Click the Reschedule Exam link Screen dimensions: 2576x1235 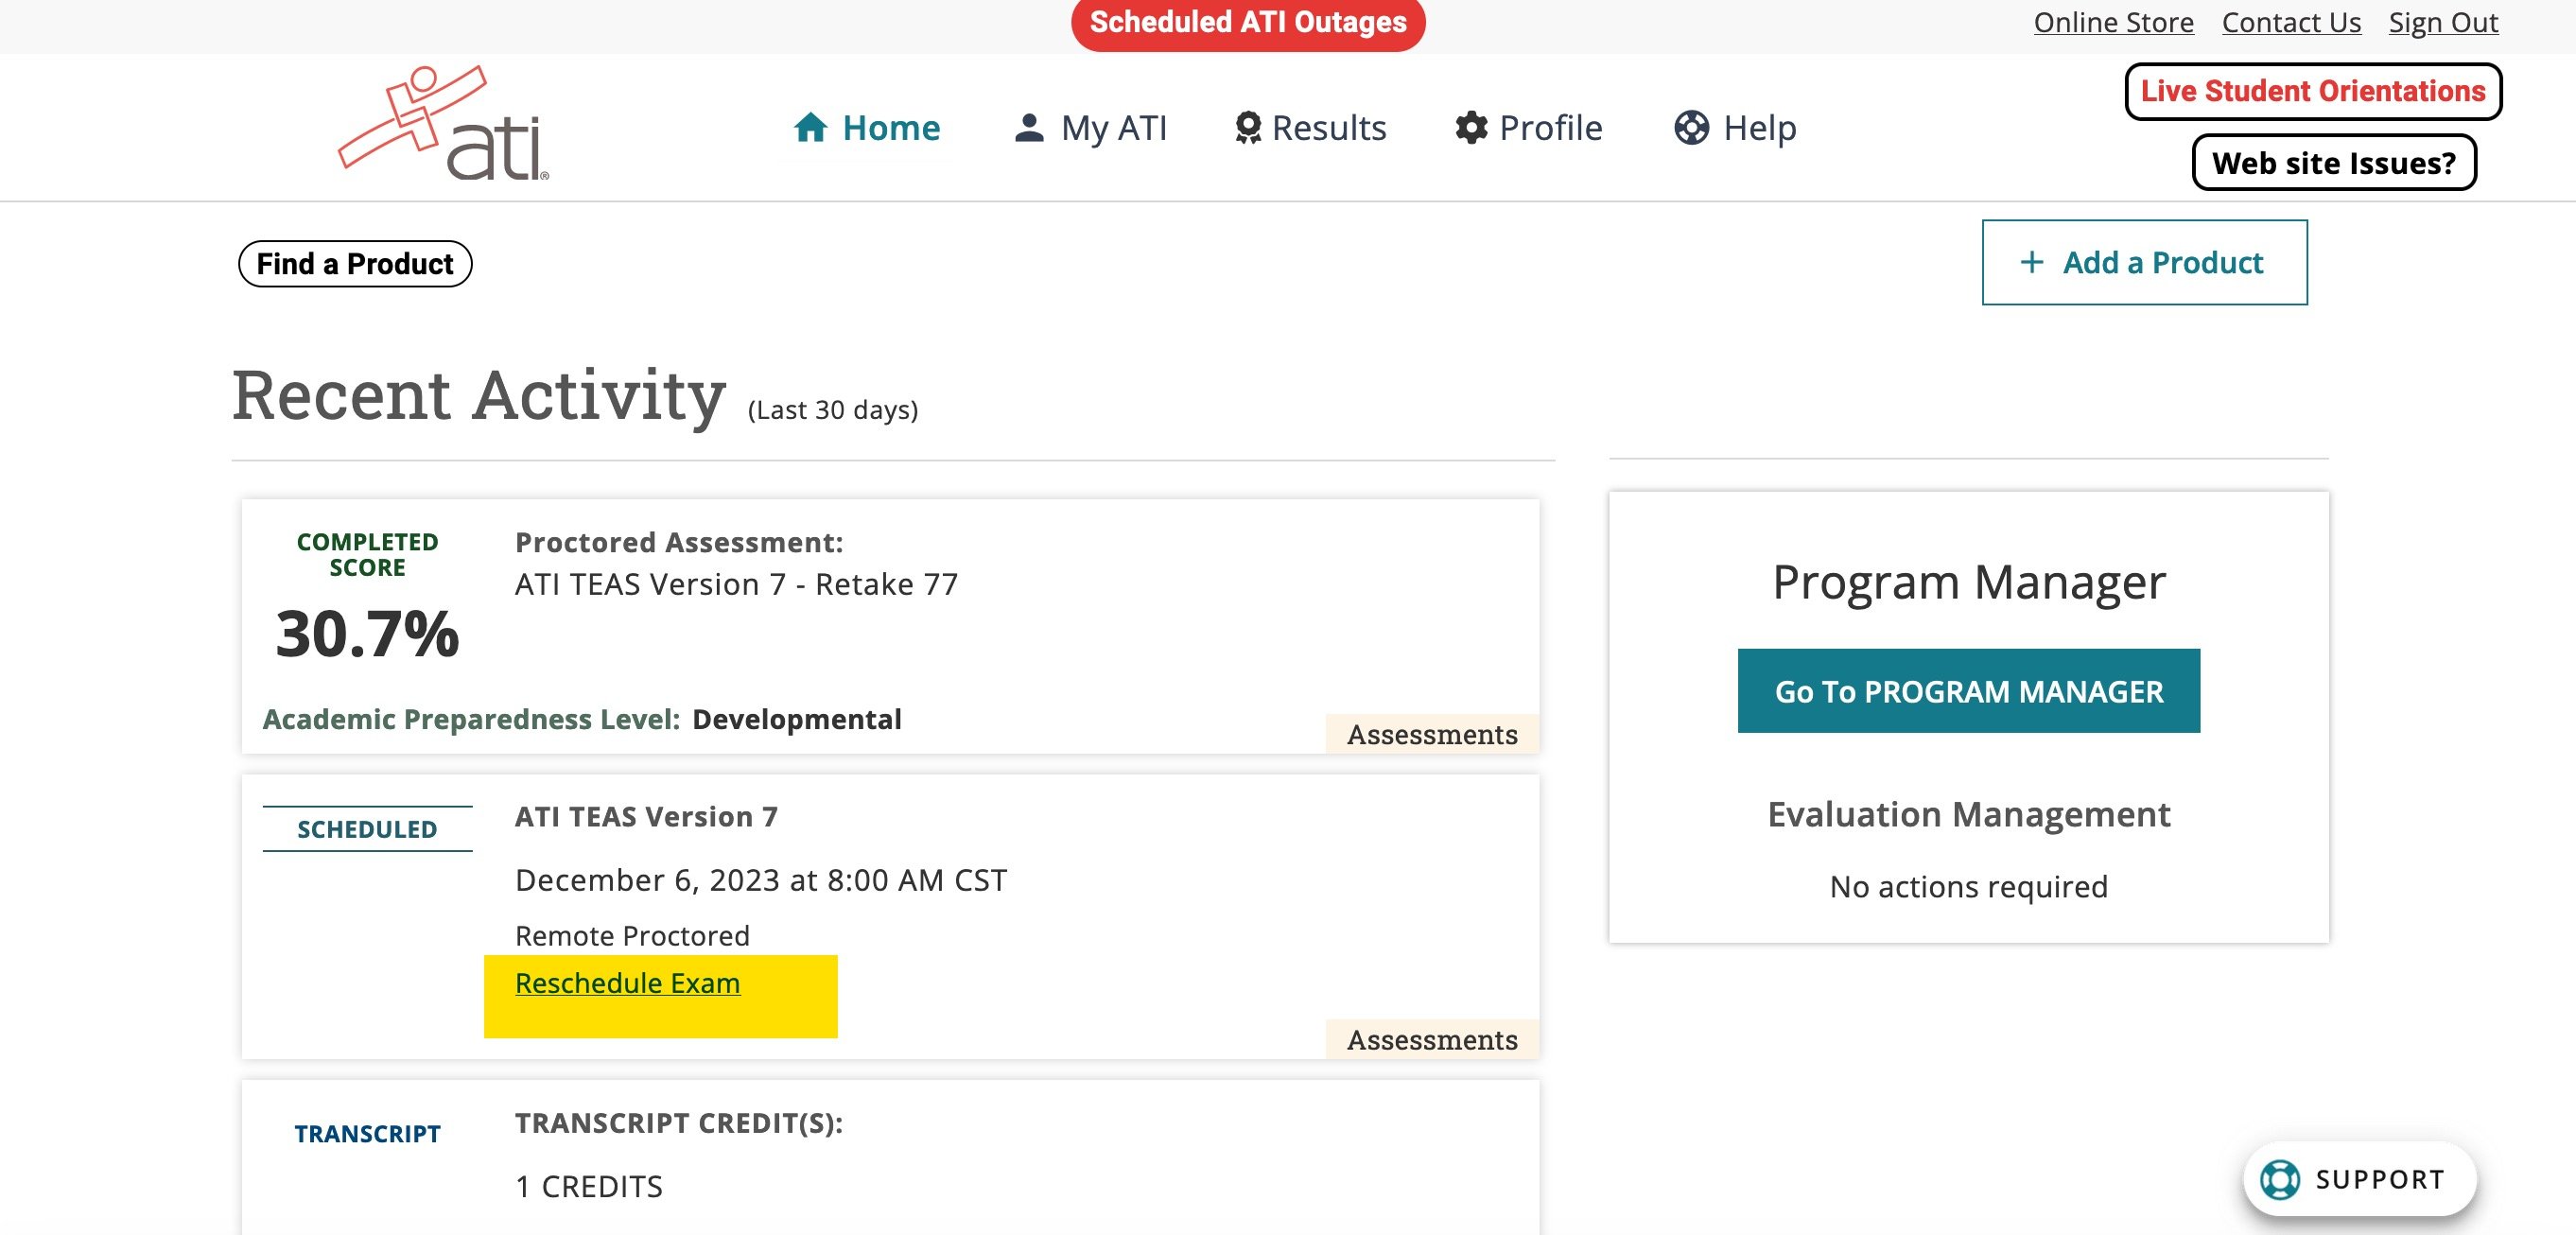[x=627, y=983]
